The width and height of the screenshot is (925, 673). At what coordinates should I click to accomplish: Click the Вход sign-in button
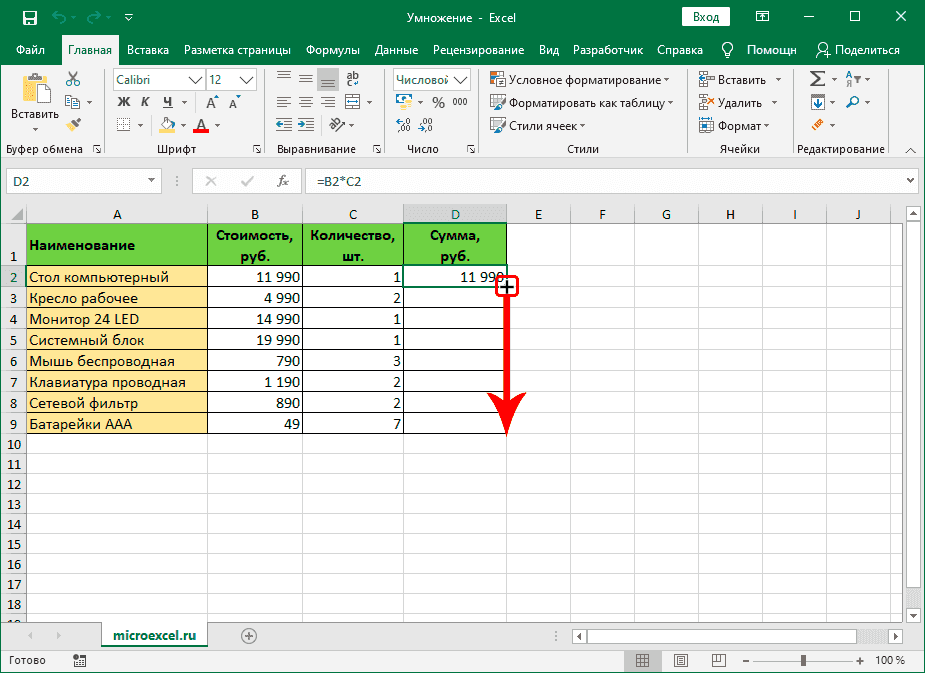click(x=706, y=17)
